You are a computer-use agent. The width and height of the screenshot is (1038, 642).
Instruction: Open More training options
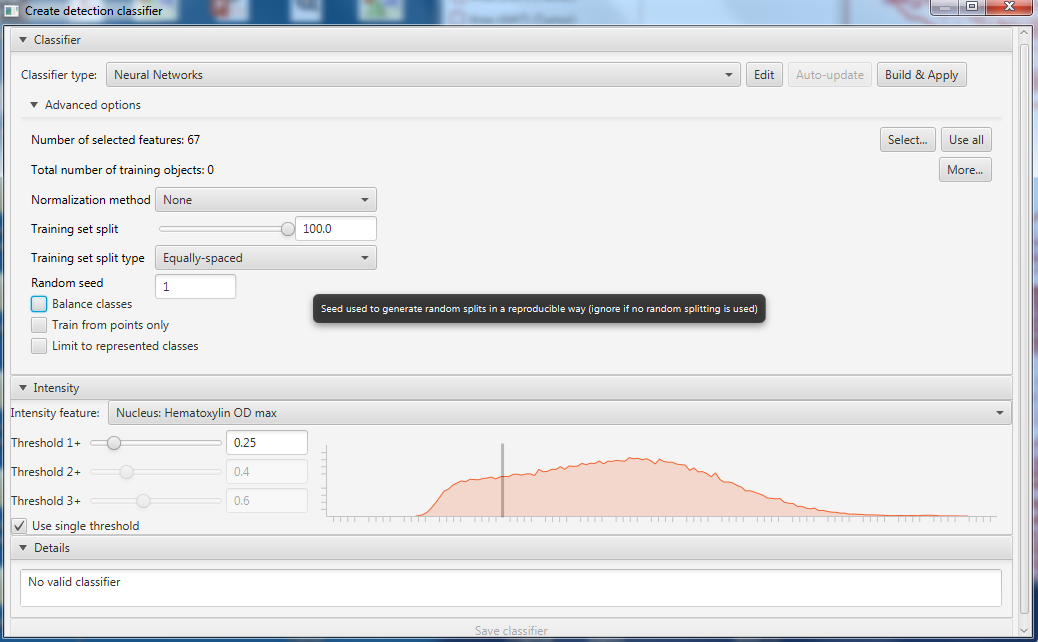963,169
